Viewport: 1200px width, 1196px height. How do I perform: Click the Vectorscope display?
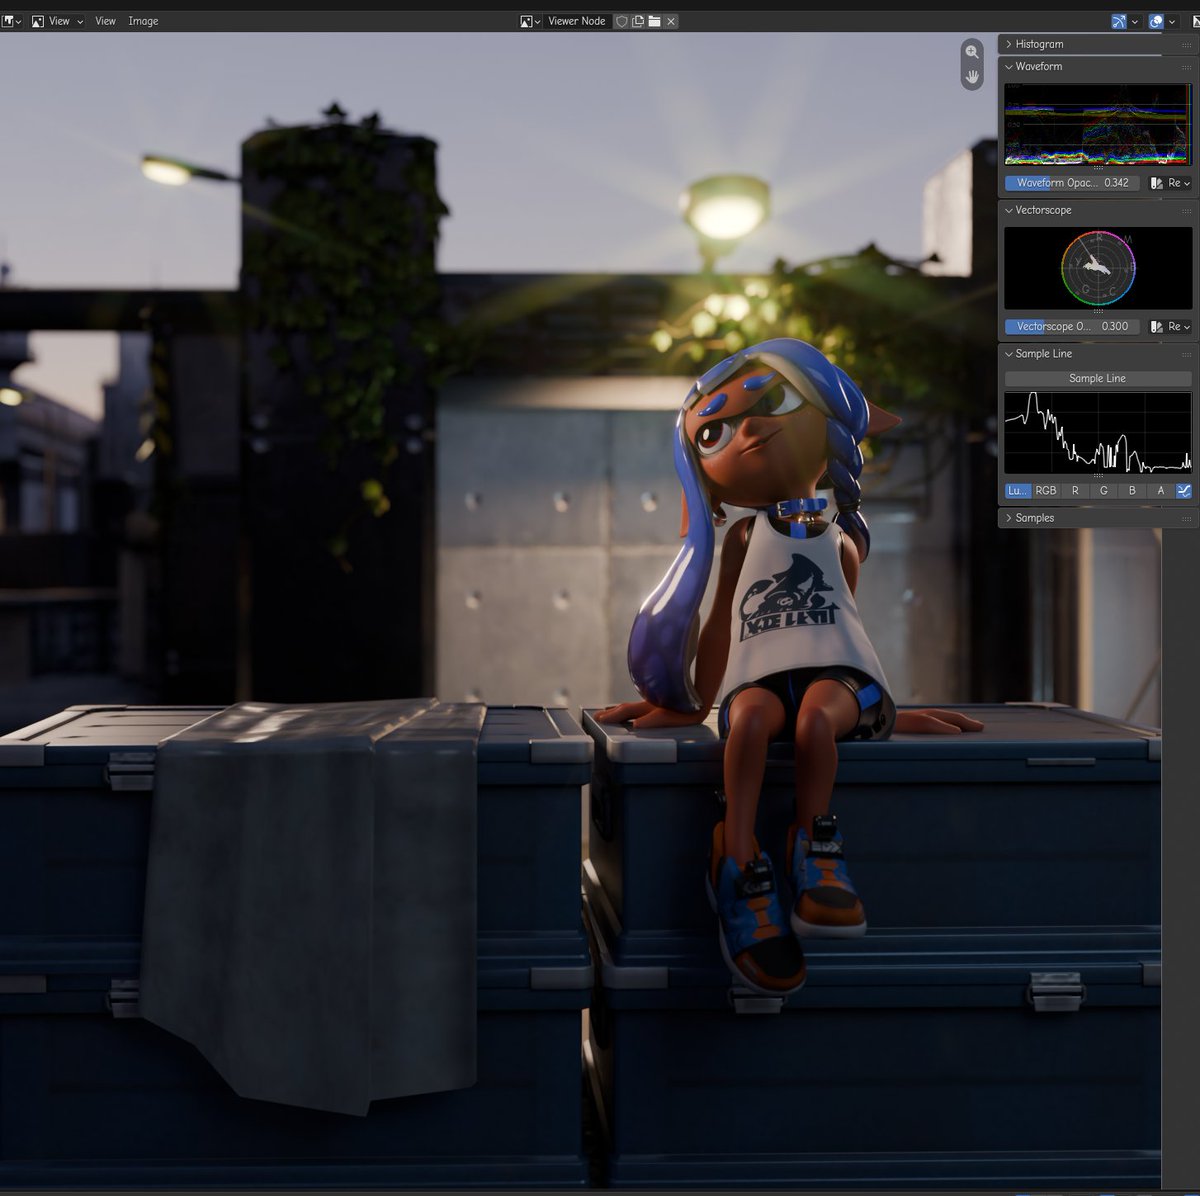(x=1098, y=268)
